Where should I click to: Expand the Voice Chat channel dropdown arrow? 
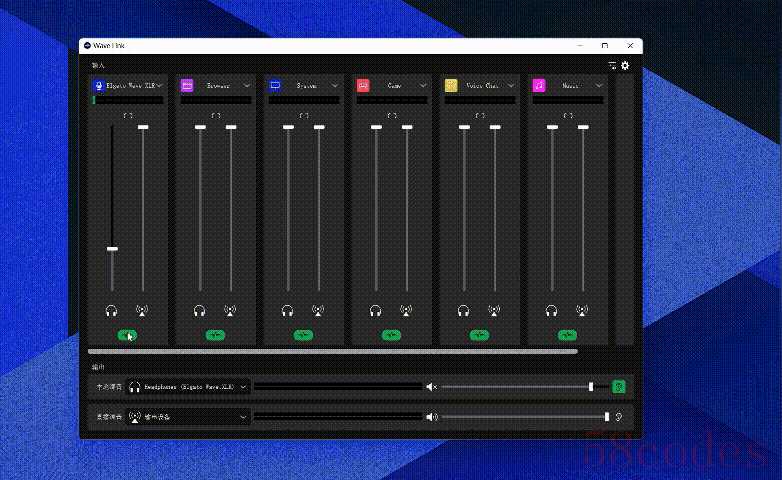tap(511, 86)
